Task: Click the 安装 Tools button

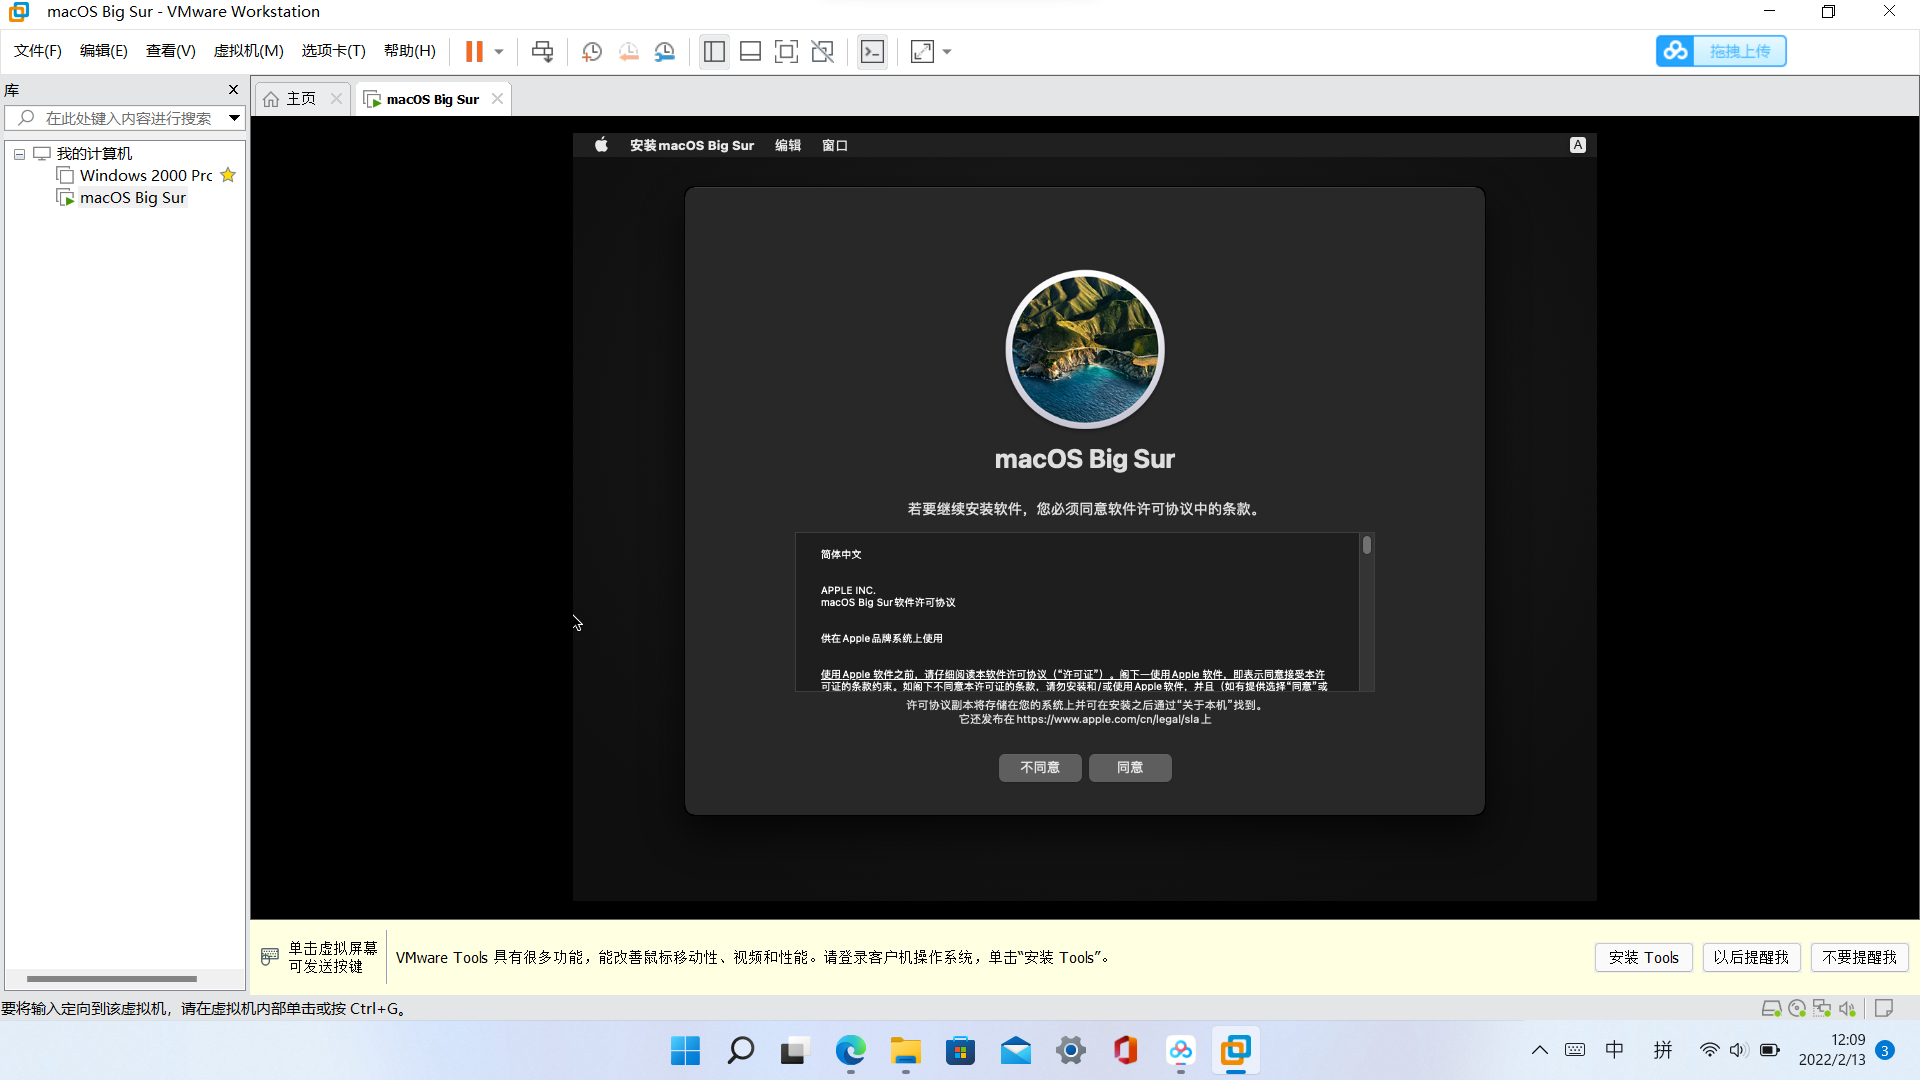Action: tap(1643, 957)
